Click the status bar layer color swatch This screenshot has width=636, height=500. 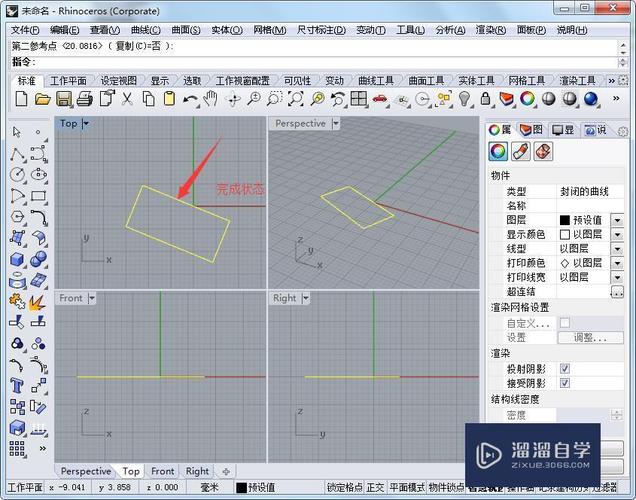click(241, 487)
